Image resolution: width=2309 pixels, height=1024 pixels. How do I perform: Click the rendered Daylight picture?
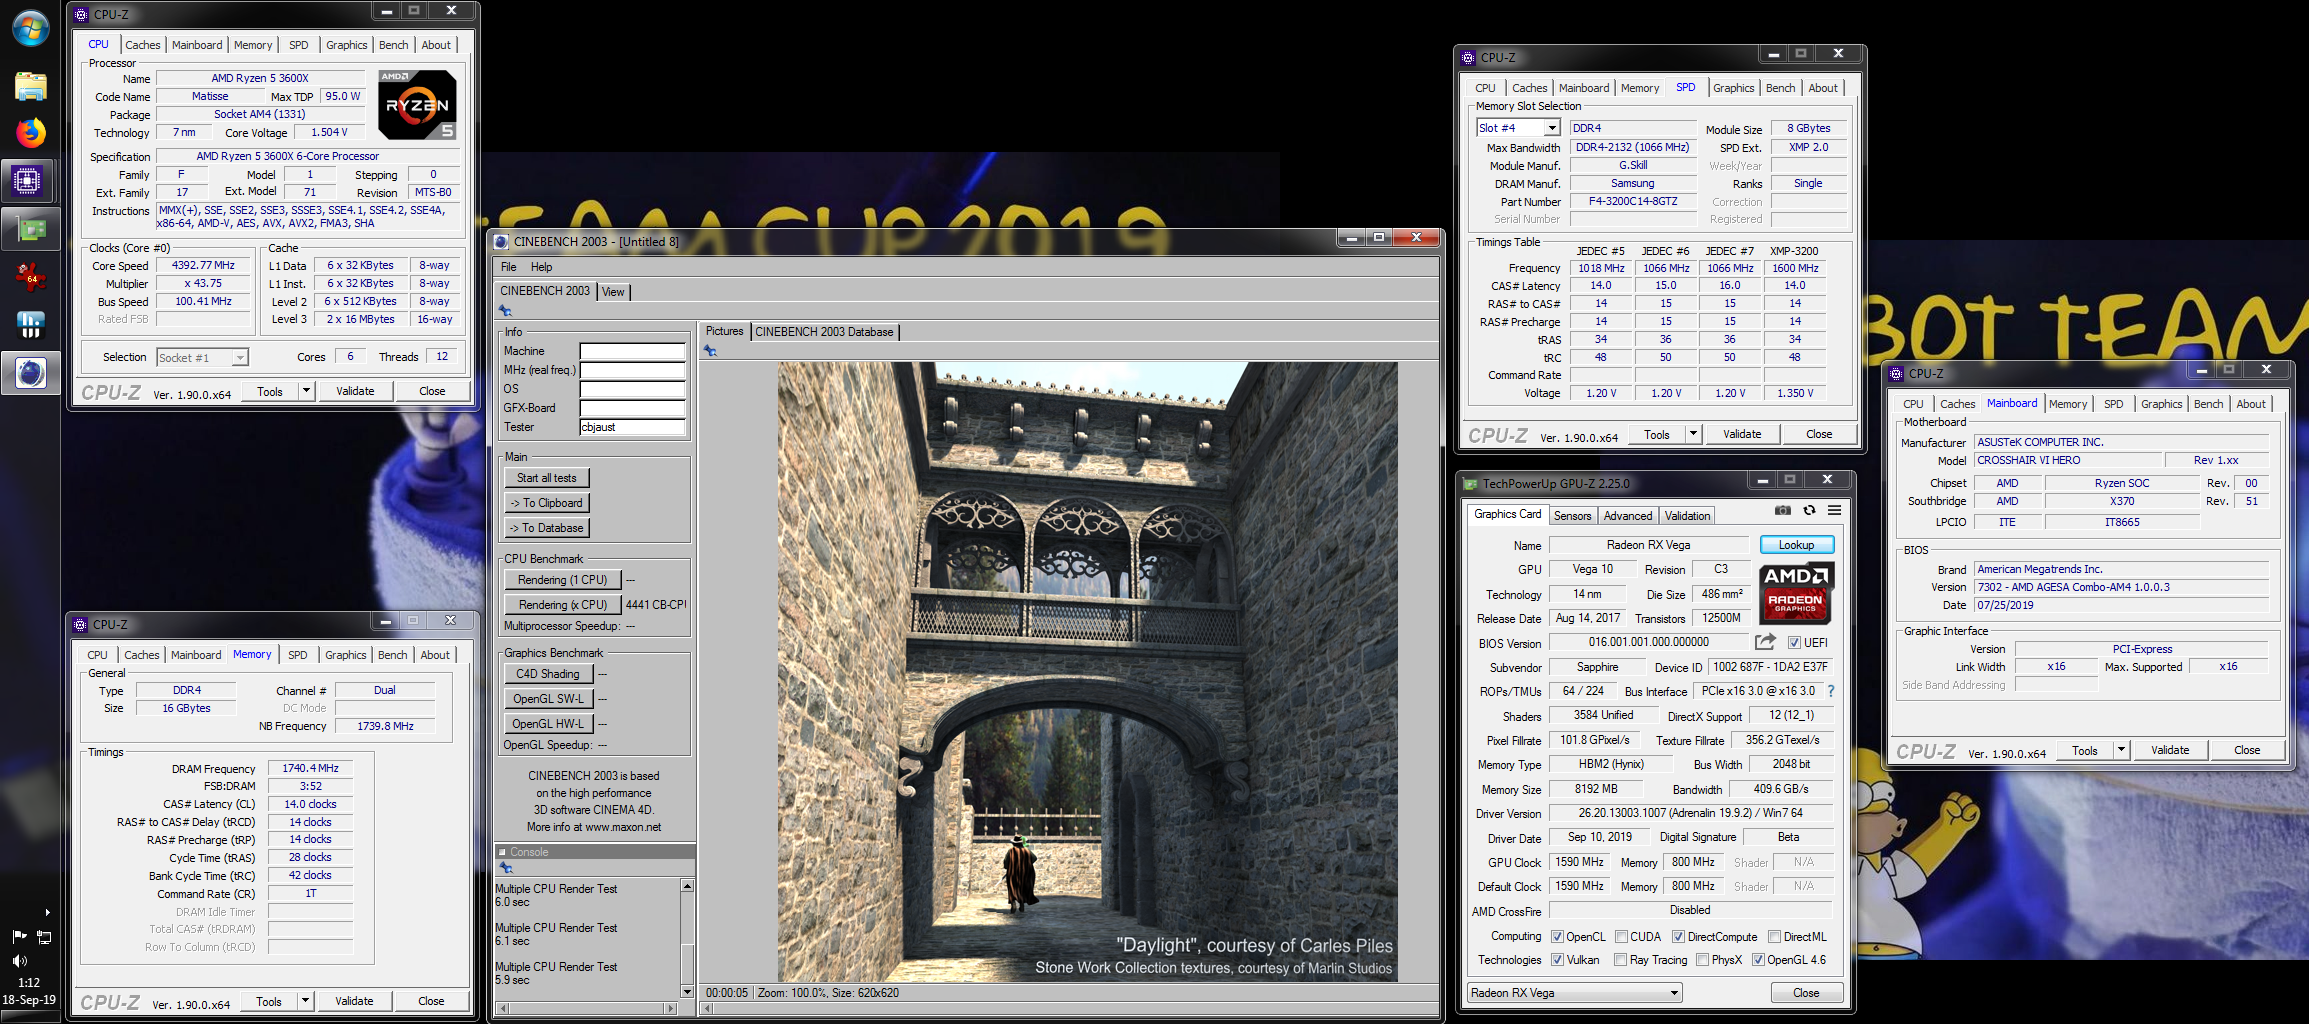(x=1087, y=671)
